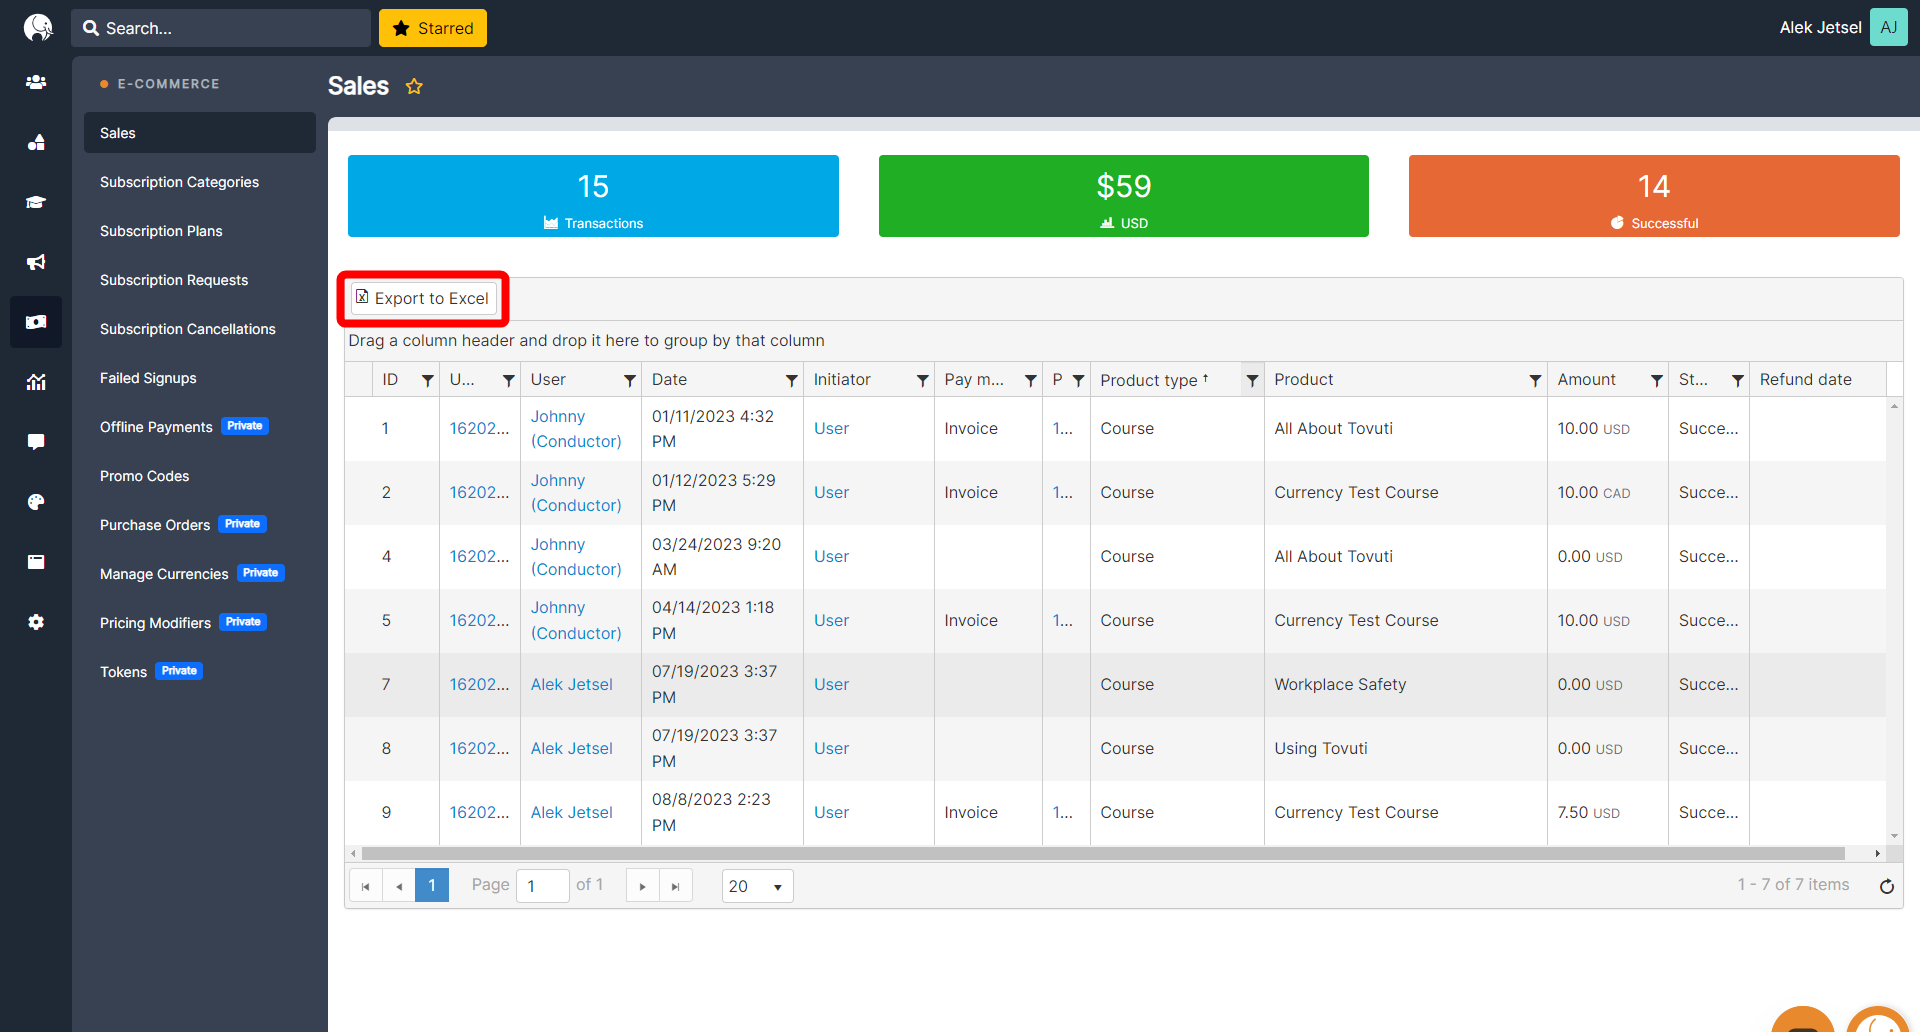Open Offline Payments
Viewport: 1920px width, 1032px height.
156,427
